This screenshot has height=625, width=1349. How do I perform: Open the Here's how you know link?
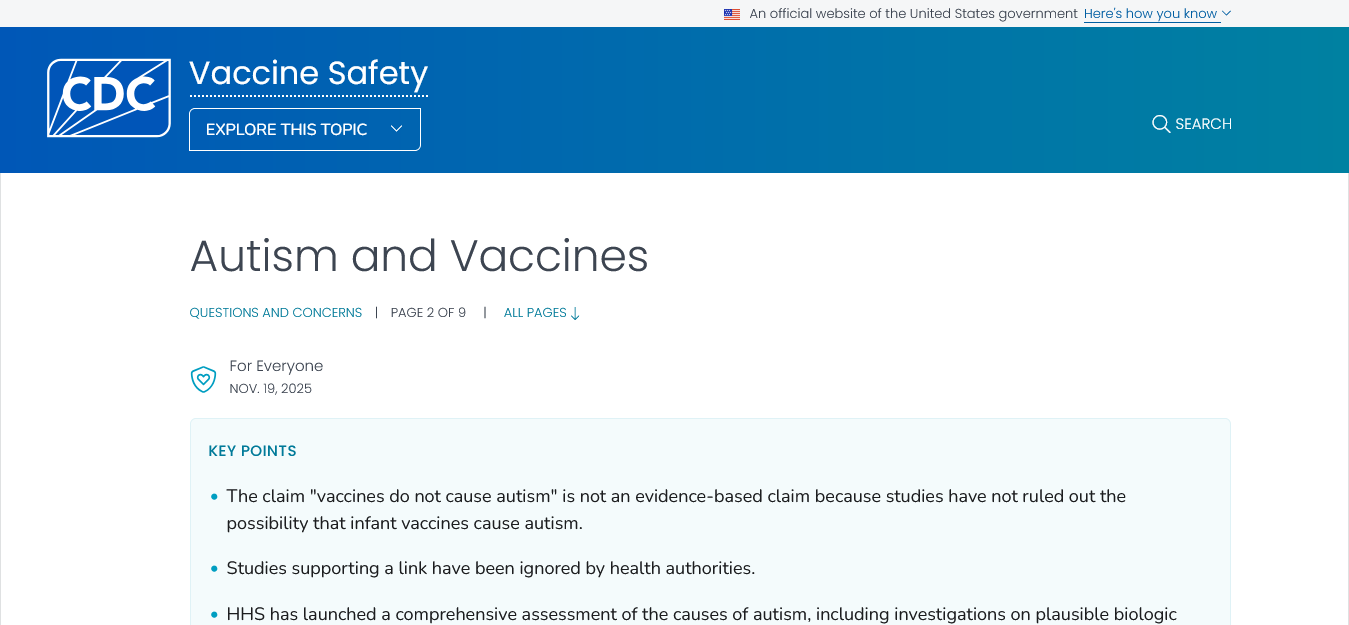[1150, 14]
